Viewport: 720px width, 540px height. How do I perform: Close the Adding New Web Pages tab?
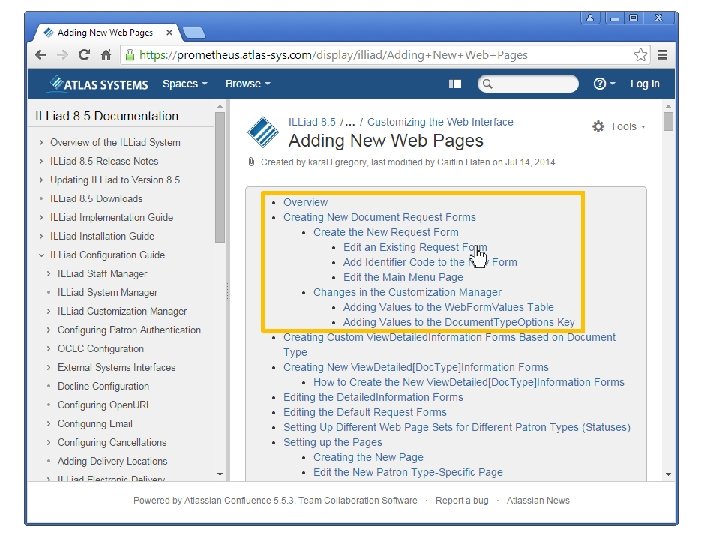pyautogui.click(x=169, y=33)
